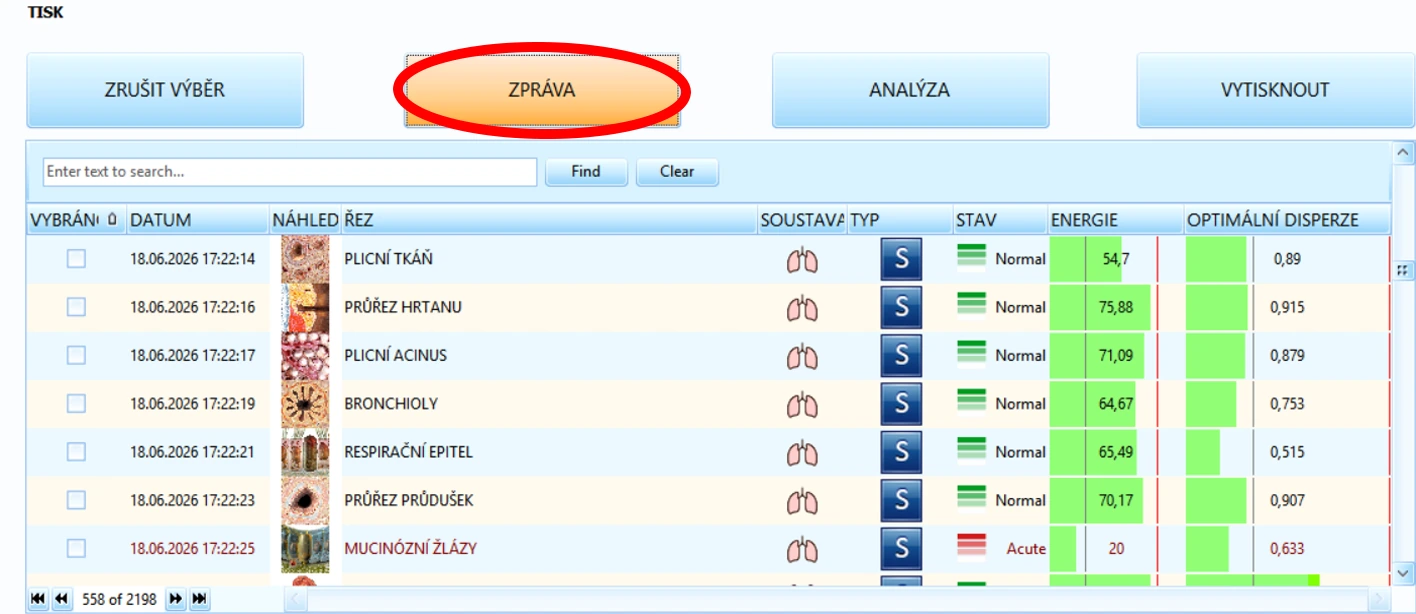Open the PLICNÍ ACINUS preview thumbnail

tap(305, 355)
